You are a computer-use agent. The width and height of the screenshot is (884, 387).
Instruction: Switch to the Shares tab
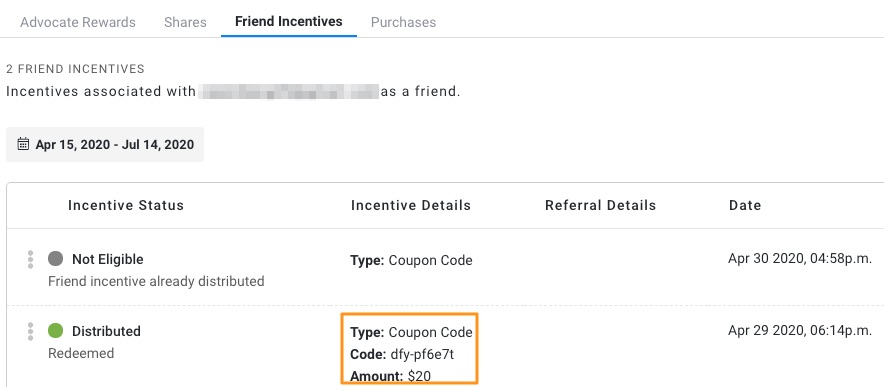click(x=185, y=22)
